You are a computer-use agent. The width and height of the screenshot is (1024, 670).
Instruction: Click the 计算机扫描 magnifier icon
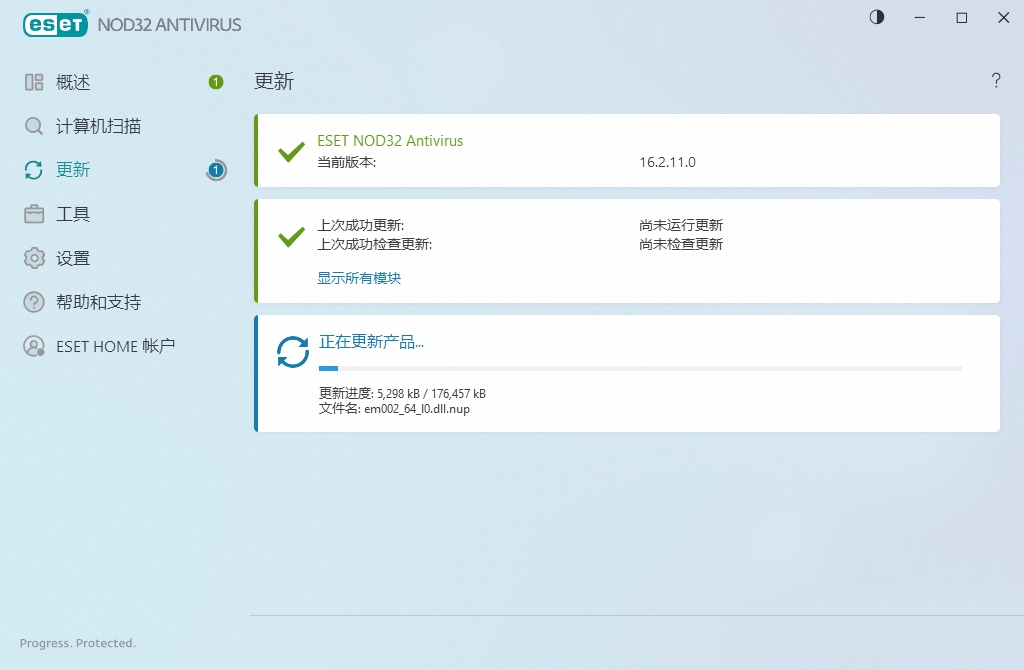click(34, 126)
